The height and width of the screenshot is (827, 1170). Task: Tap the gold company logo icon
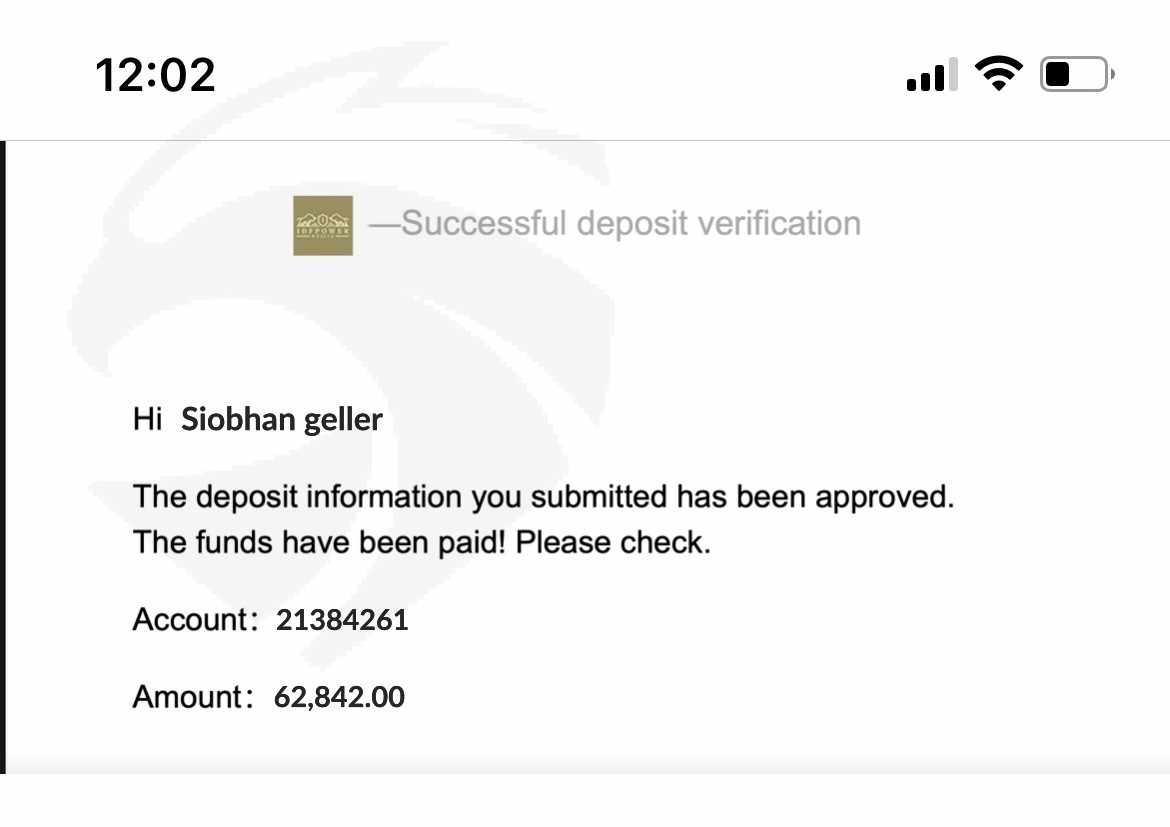click(x=323, y=225)
